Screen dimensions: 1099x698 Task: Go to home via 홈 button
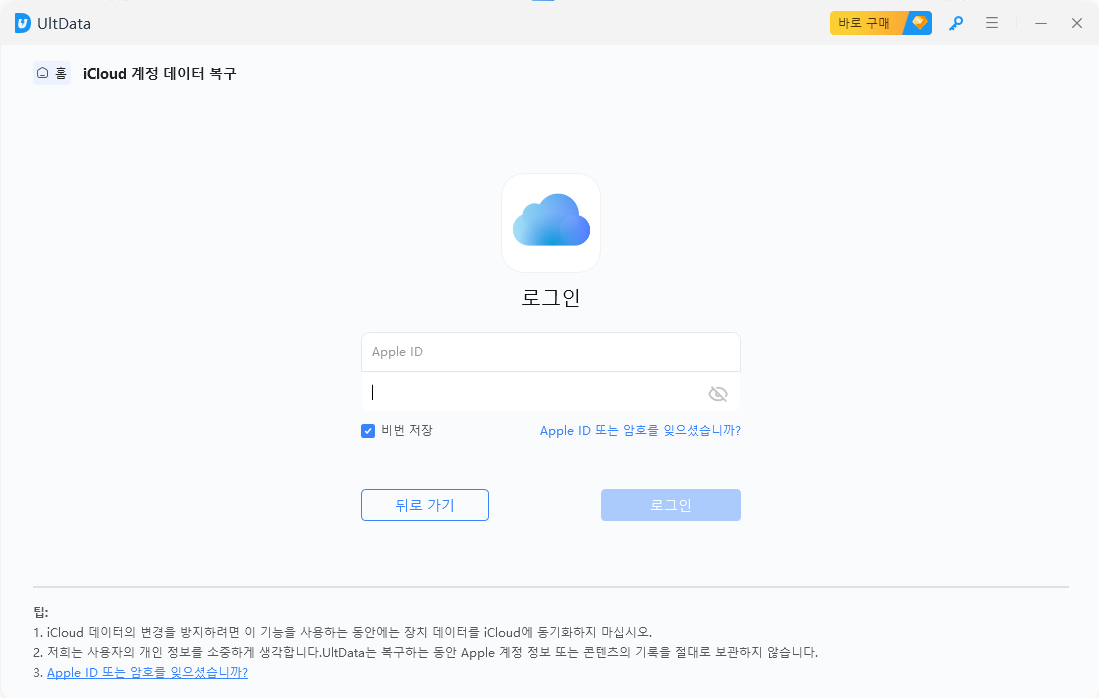52,73
